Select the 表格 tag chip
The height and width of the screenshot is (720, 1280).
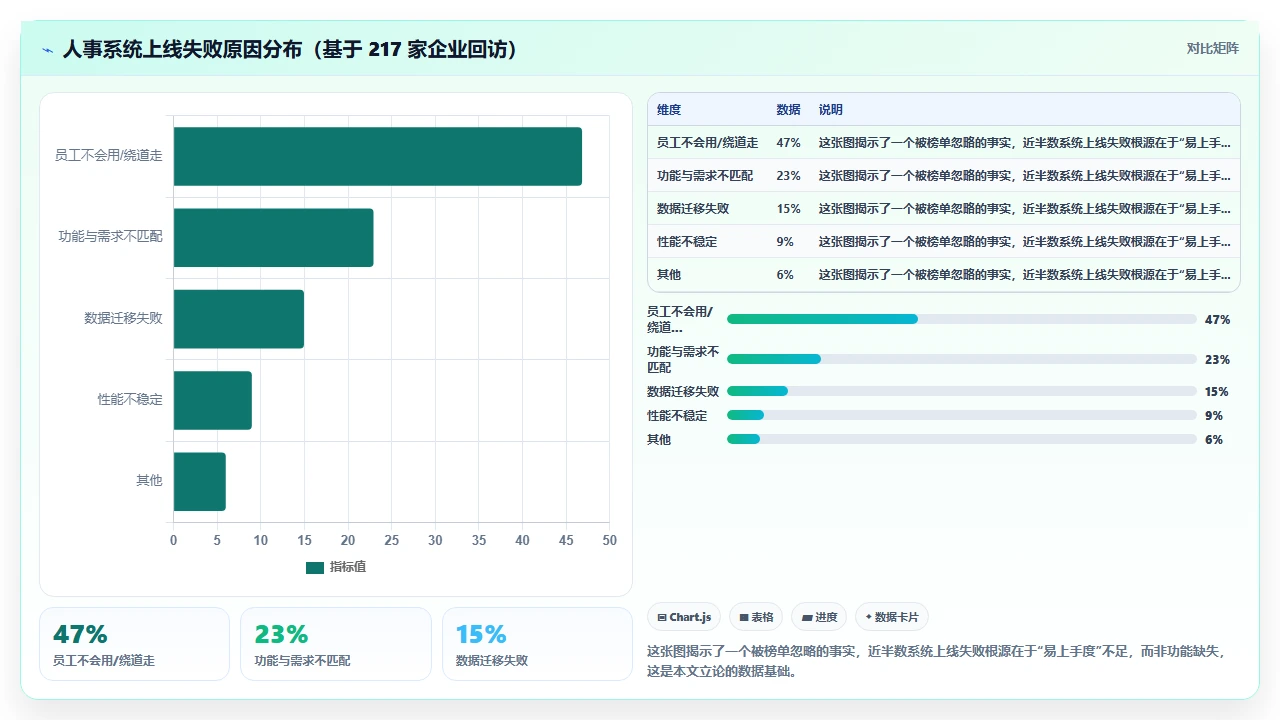[756, 617]
